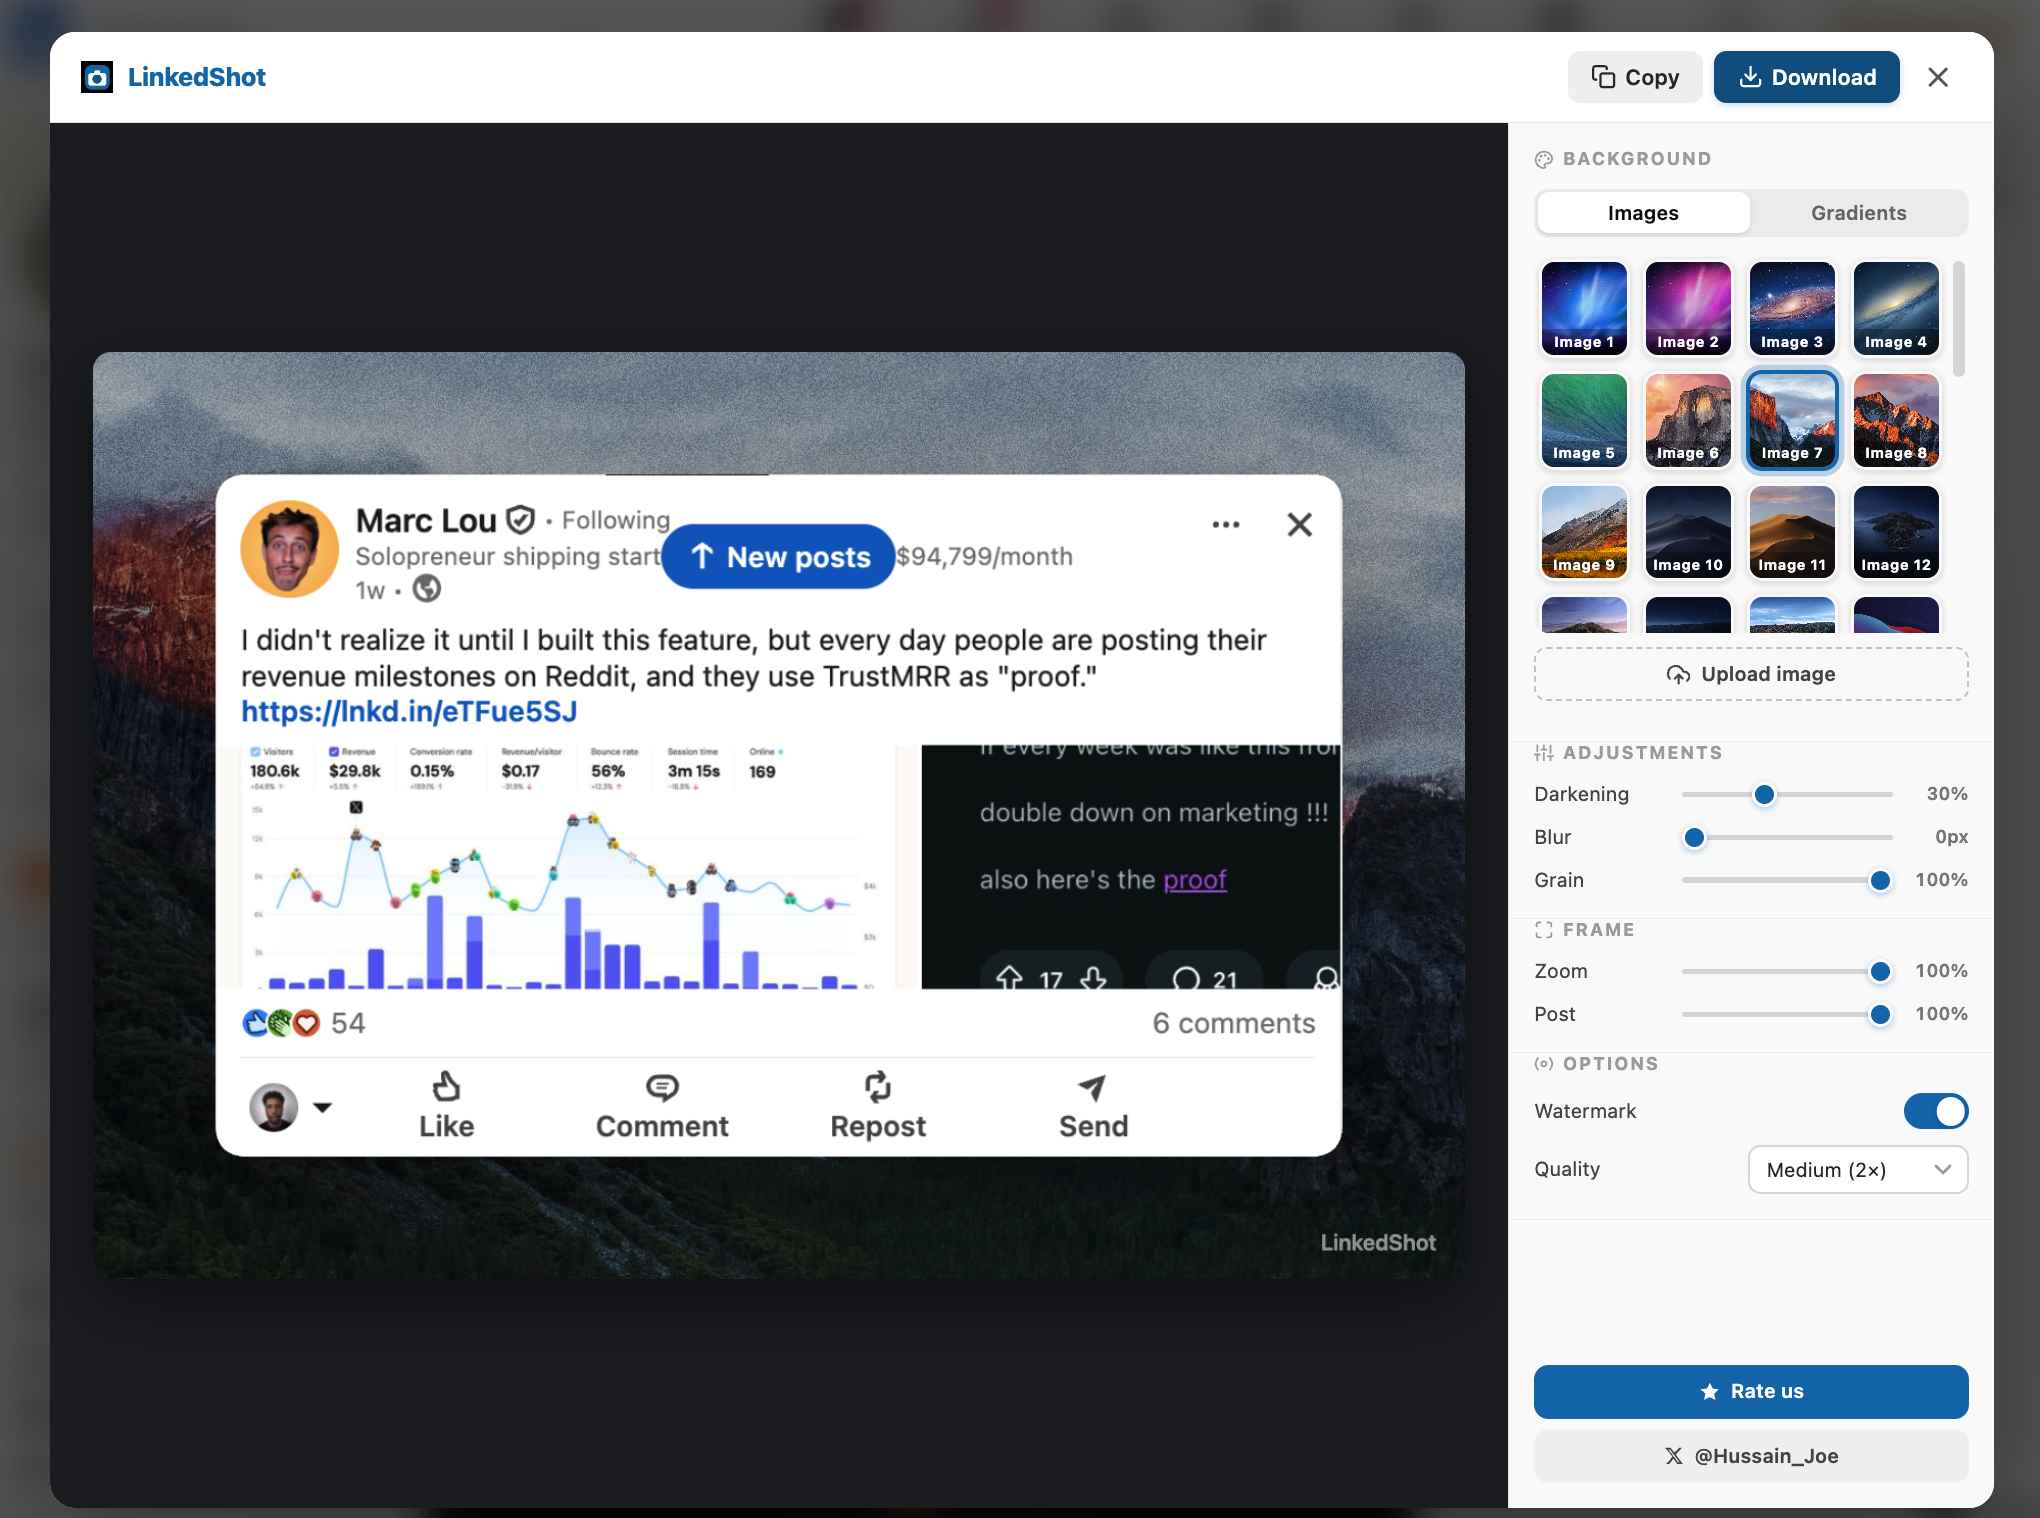
Task: Expand the account selector arrow next to avatar
Action: 323,1107
